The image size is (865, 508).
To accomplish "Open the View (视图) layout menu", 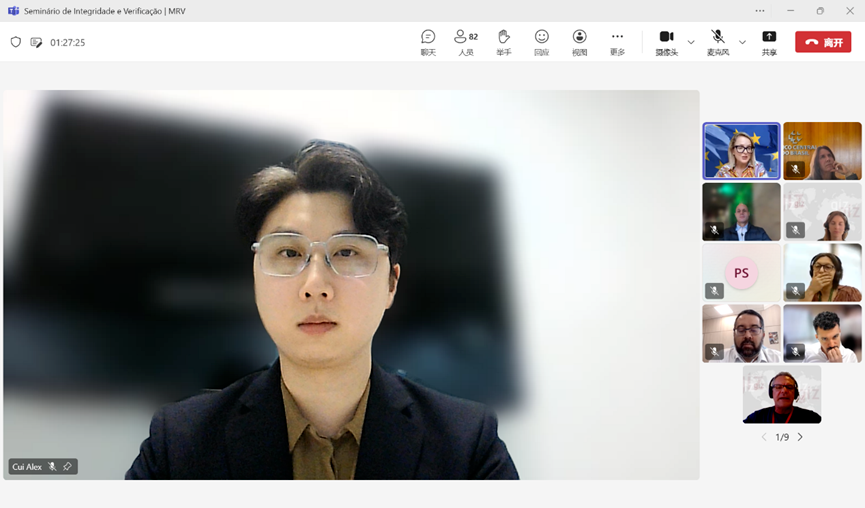I will (579, 41).
